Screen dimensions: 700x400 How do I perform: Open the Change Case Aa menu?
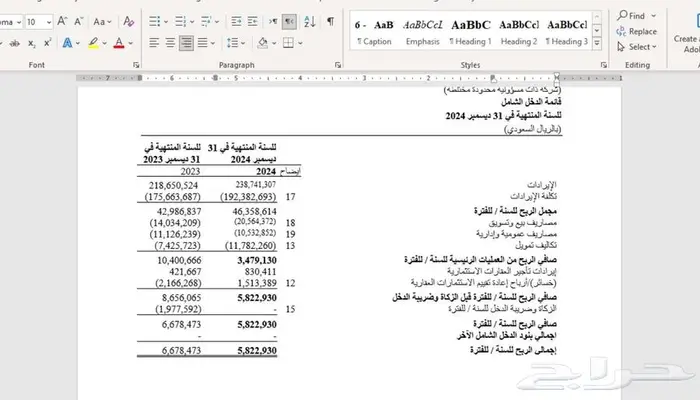pyautogui.click(x=102, y=21)
